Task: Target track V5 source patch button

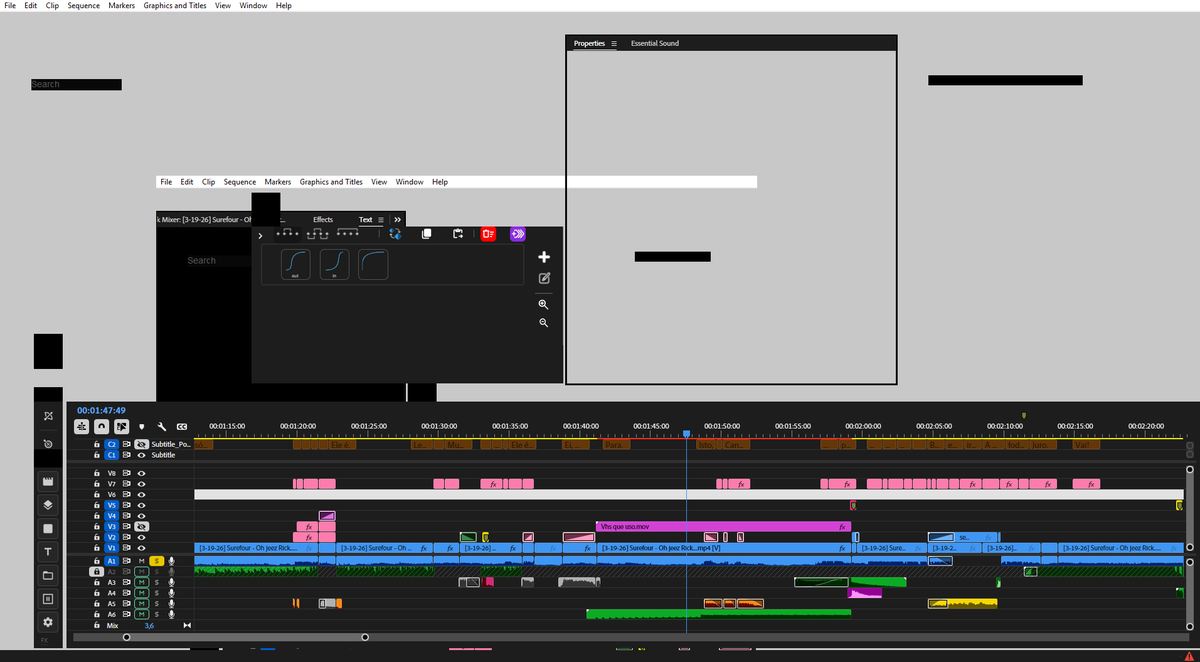Action: [112, 505]
